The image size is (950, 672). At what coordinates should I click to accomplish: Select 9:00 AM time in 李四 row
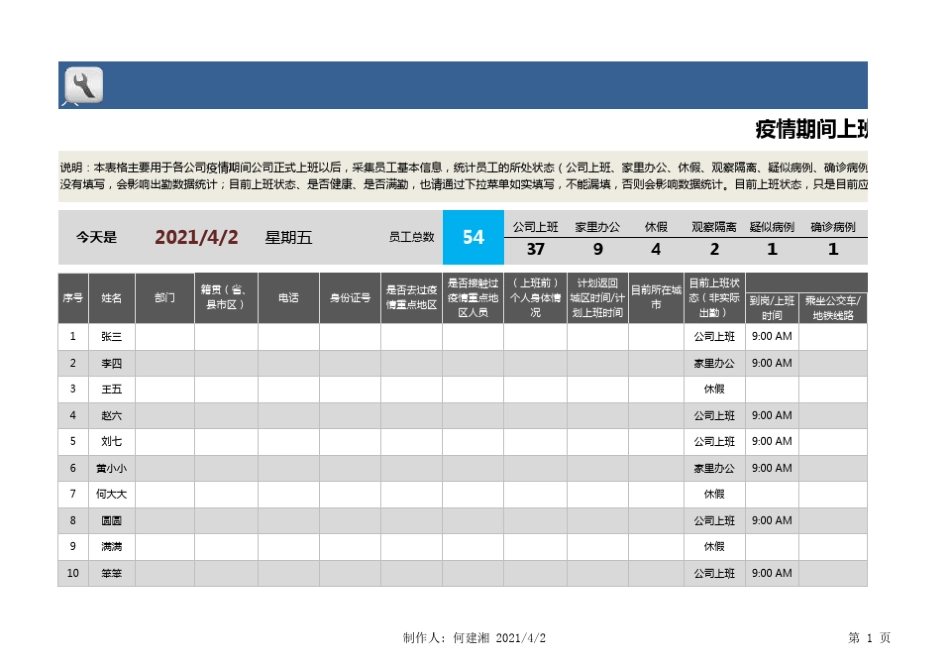click(772, 363)
